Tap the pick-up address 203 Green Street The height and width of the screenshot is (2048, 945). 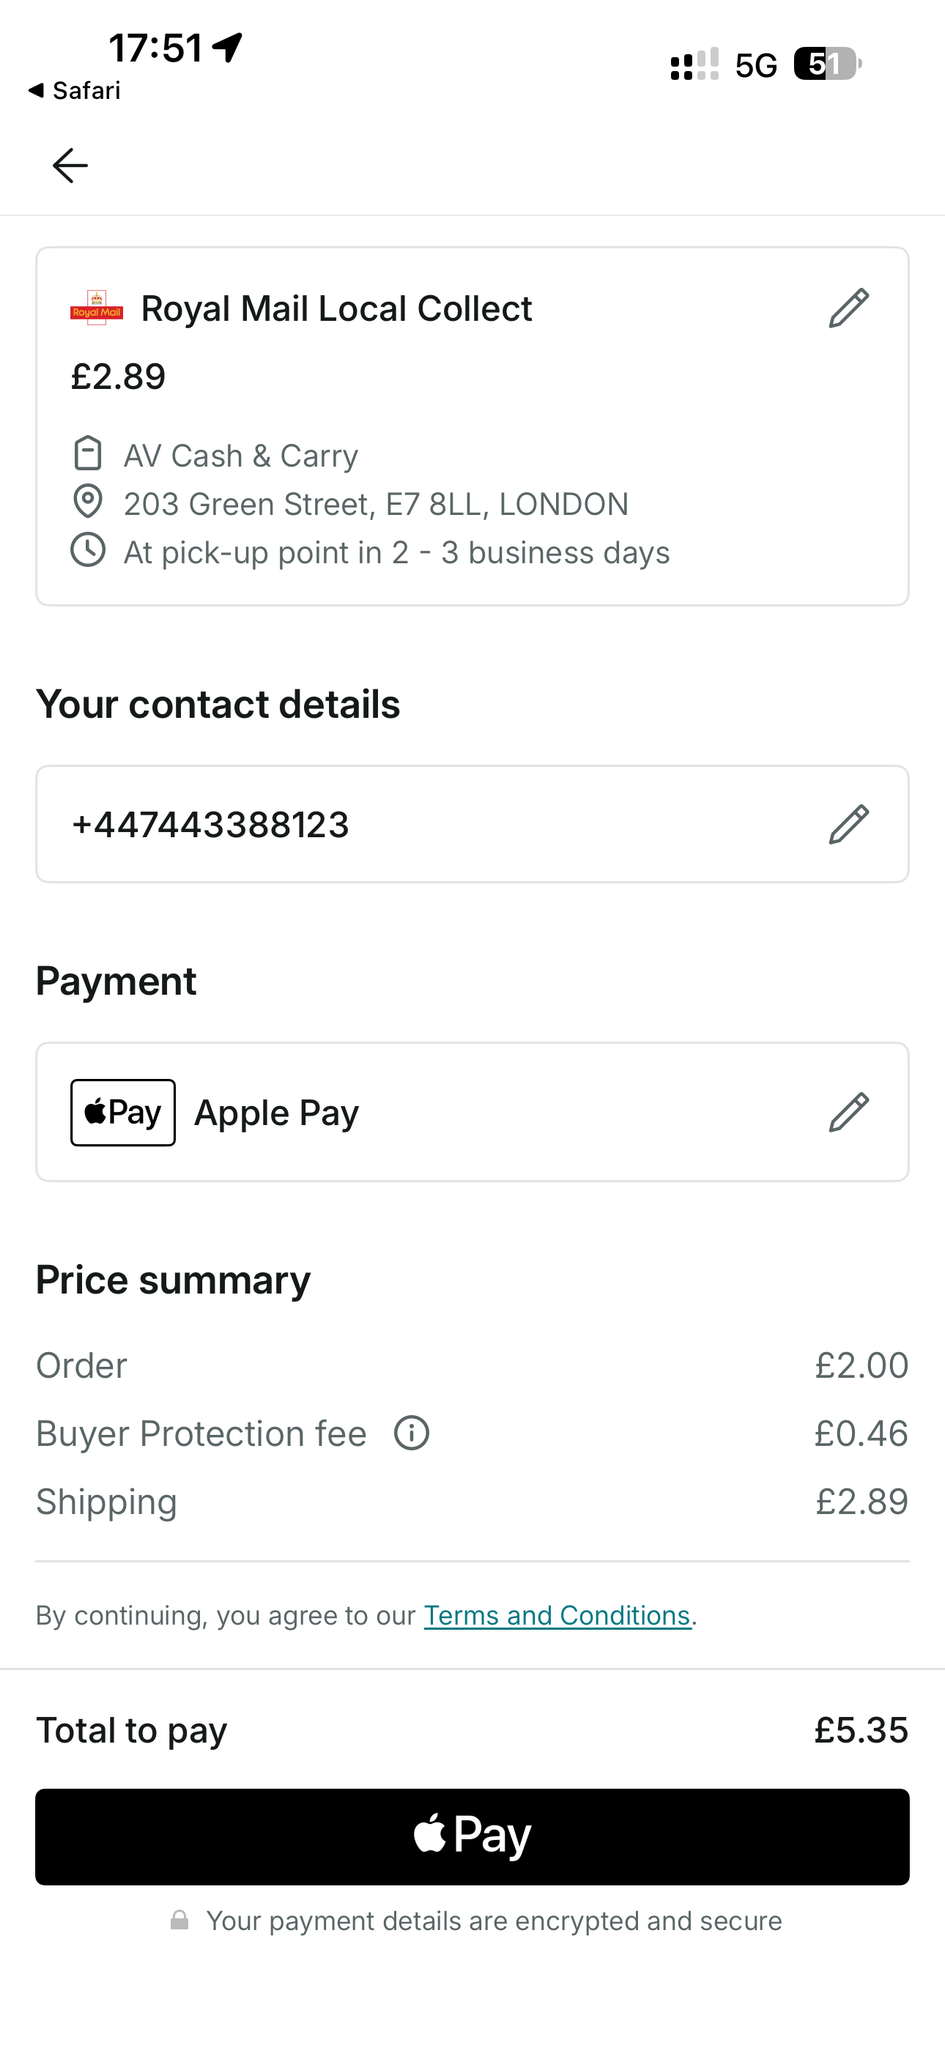[x=375, y=504]
